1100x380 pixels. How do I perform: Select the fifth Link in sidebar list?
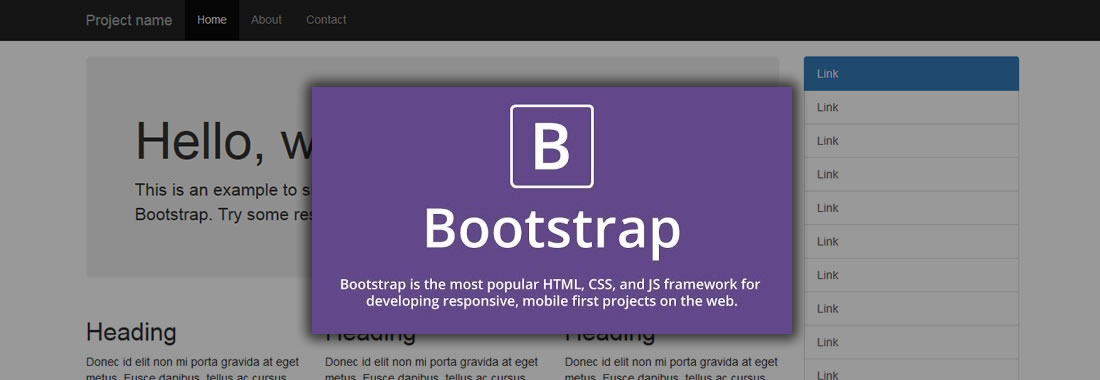tap(911, 208)
